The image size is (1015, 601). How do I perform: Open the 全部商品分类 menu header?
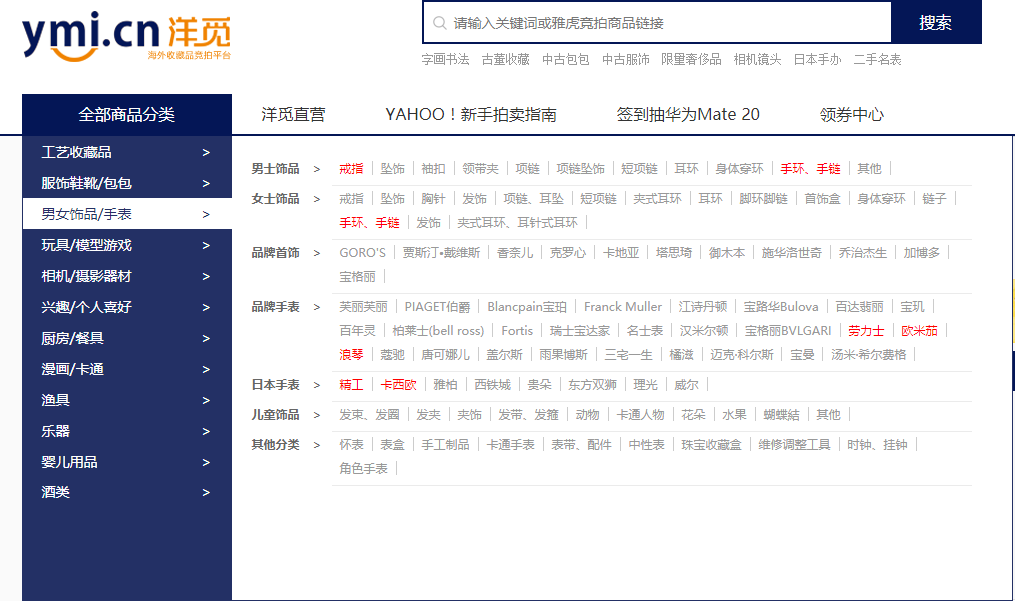pos(127,115)
